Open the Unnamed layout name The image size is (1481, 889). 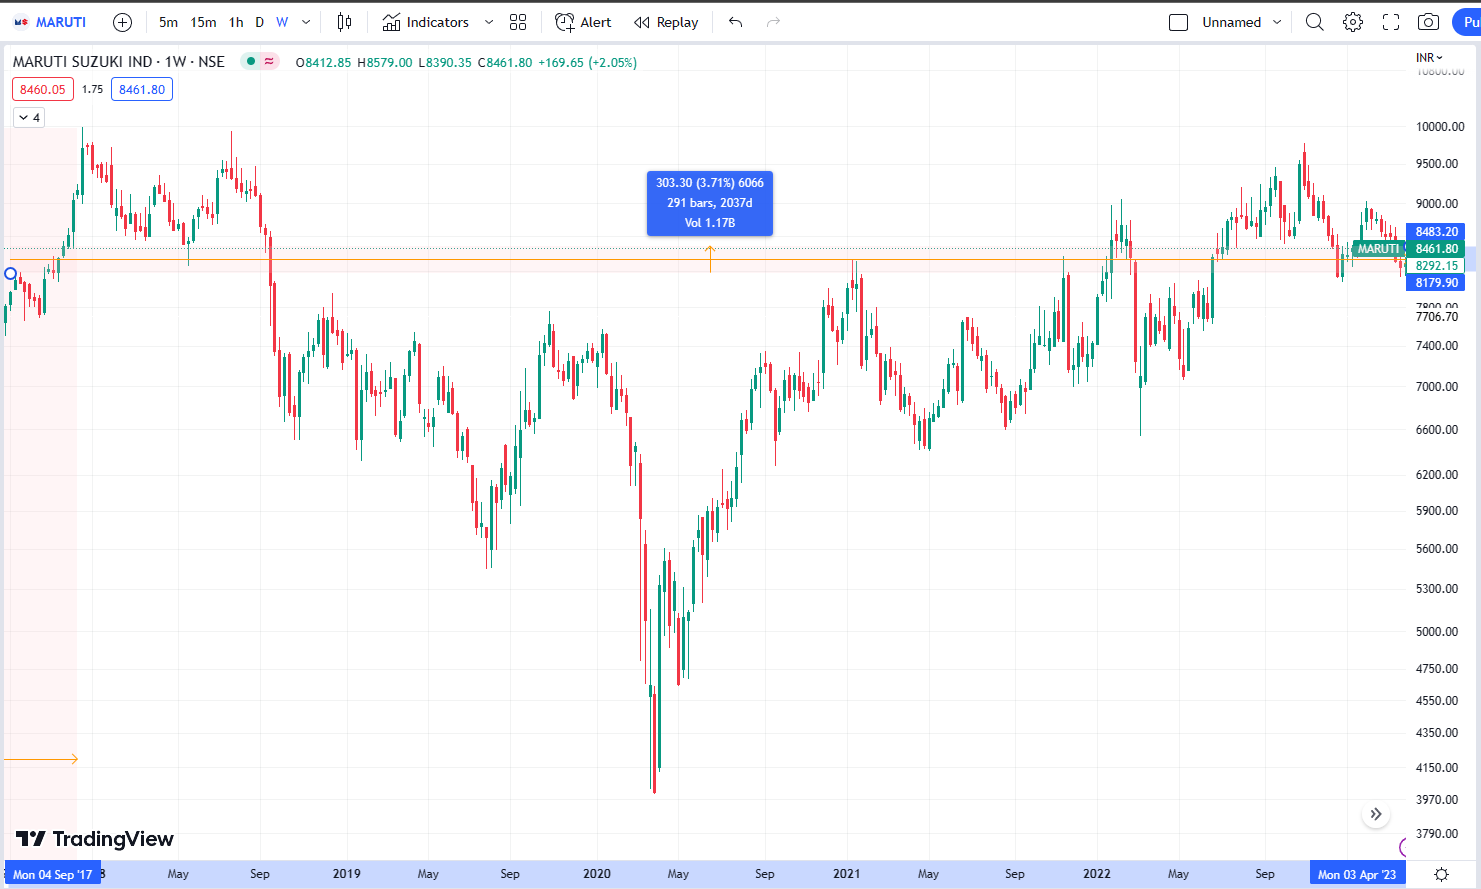click(1232, 22)
